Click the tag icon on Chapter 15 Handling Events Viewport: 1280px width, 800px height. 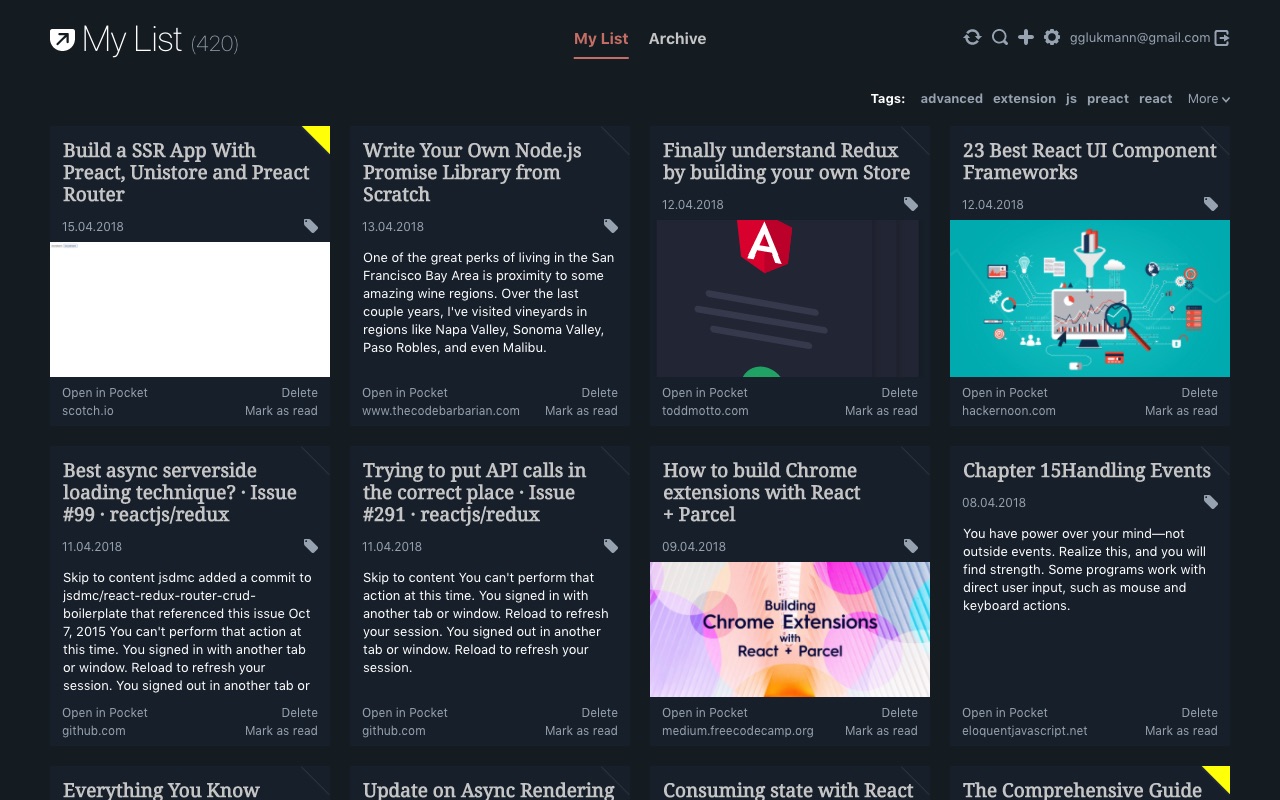coord(1211,502)
